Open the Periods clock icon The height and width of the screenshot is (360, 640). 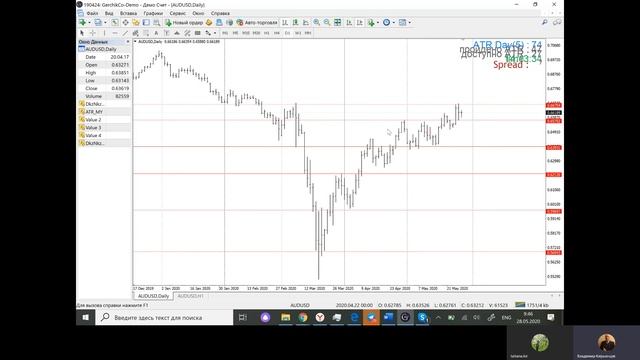click(387, 22)
